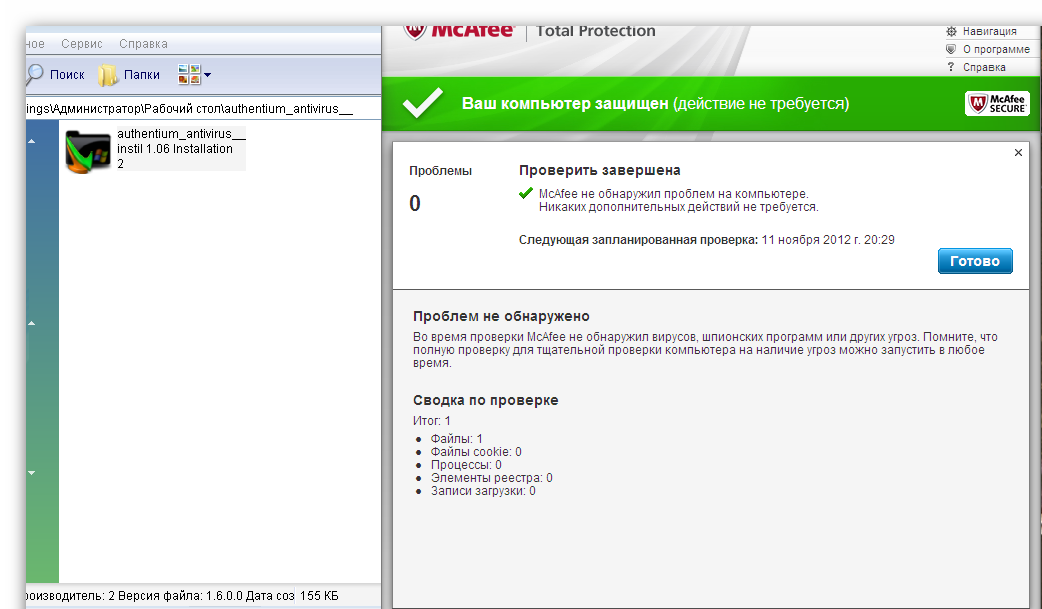Click the Explorer address bar path
The image size is (1042, 609).
click(190, 109)
